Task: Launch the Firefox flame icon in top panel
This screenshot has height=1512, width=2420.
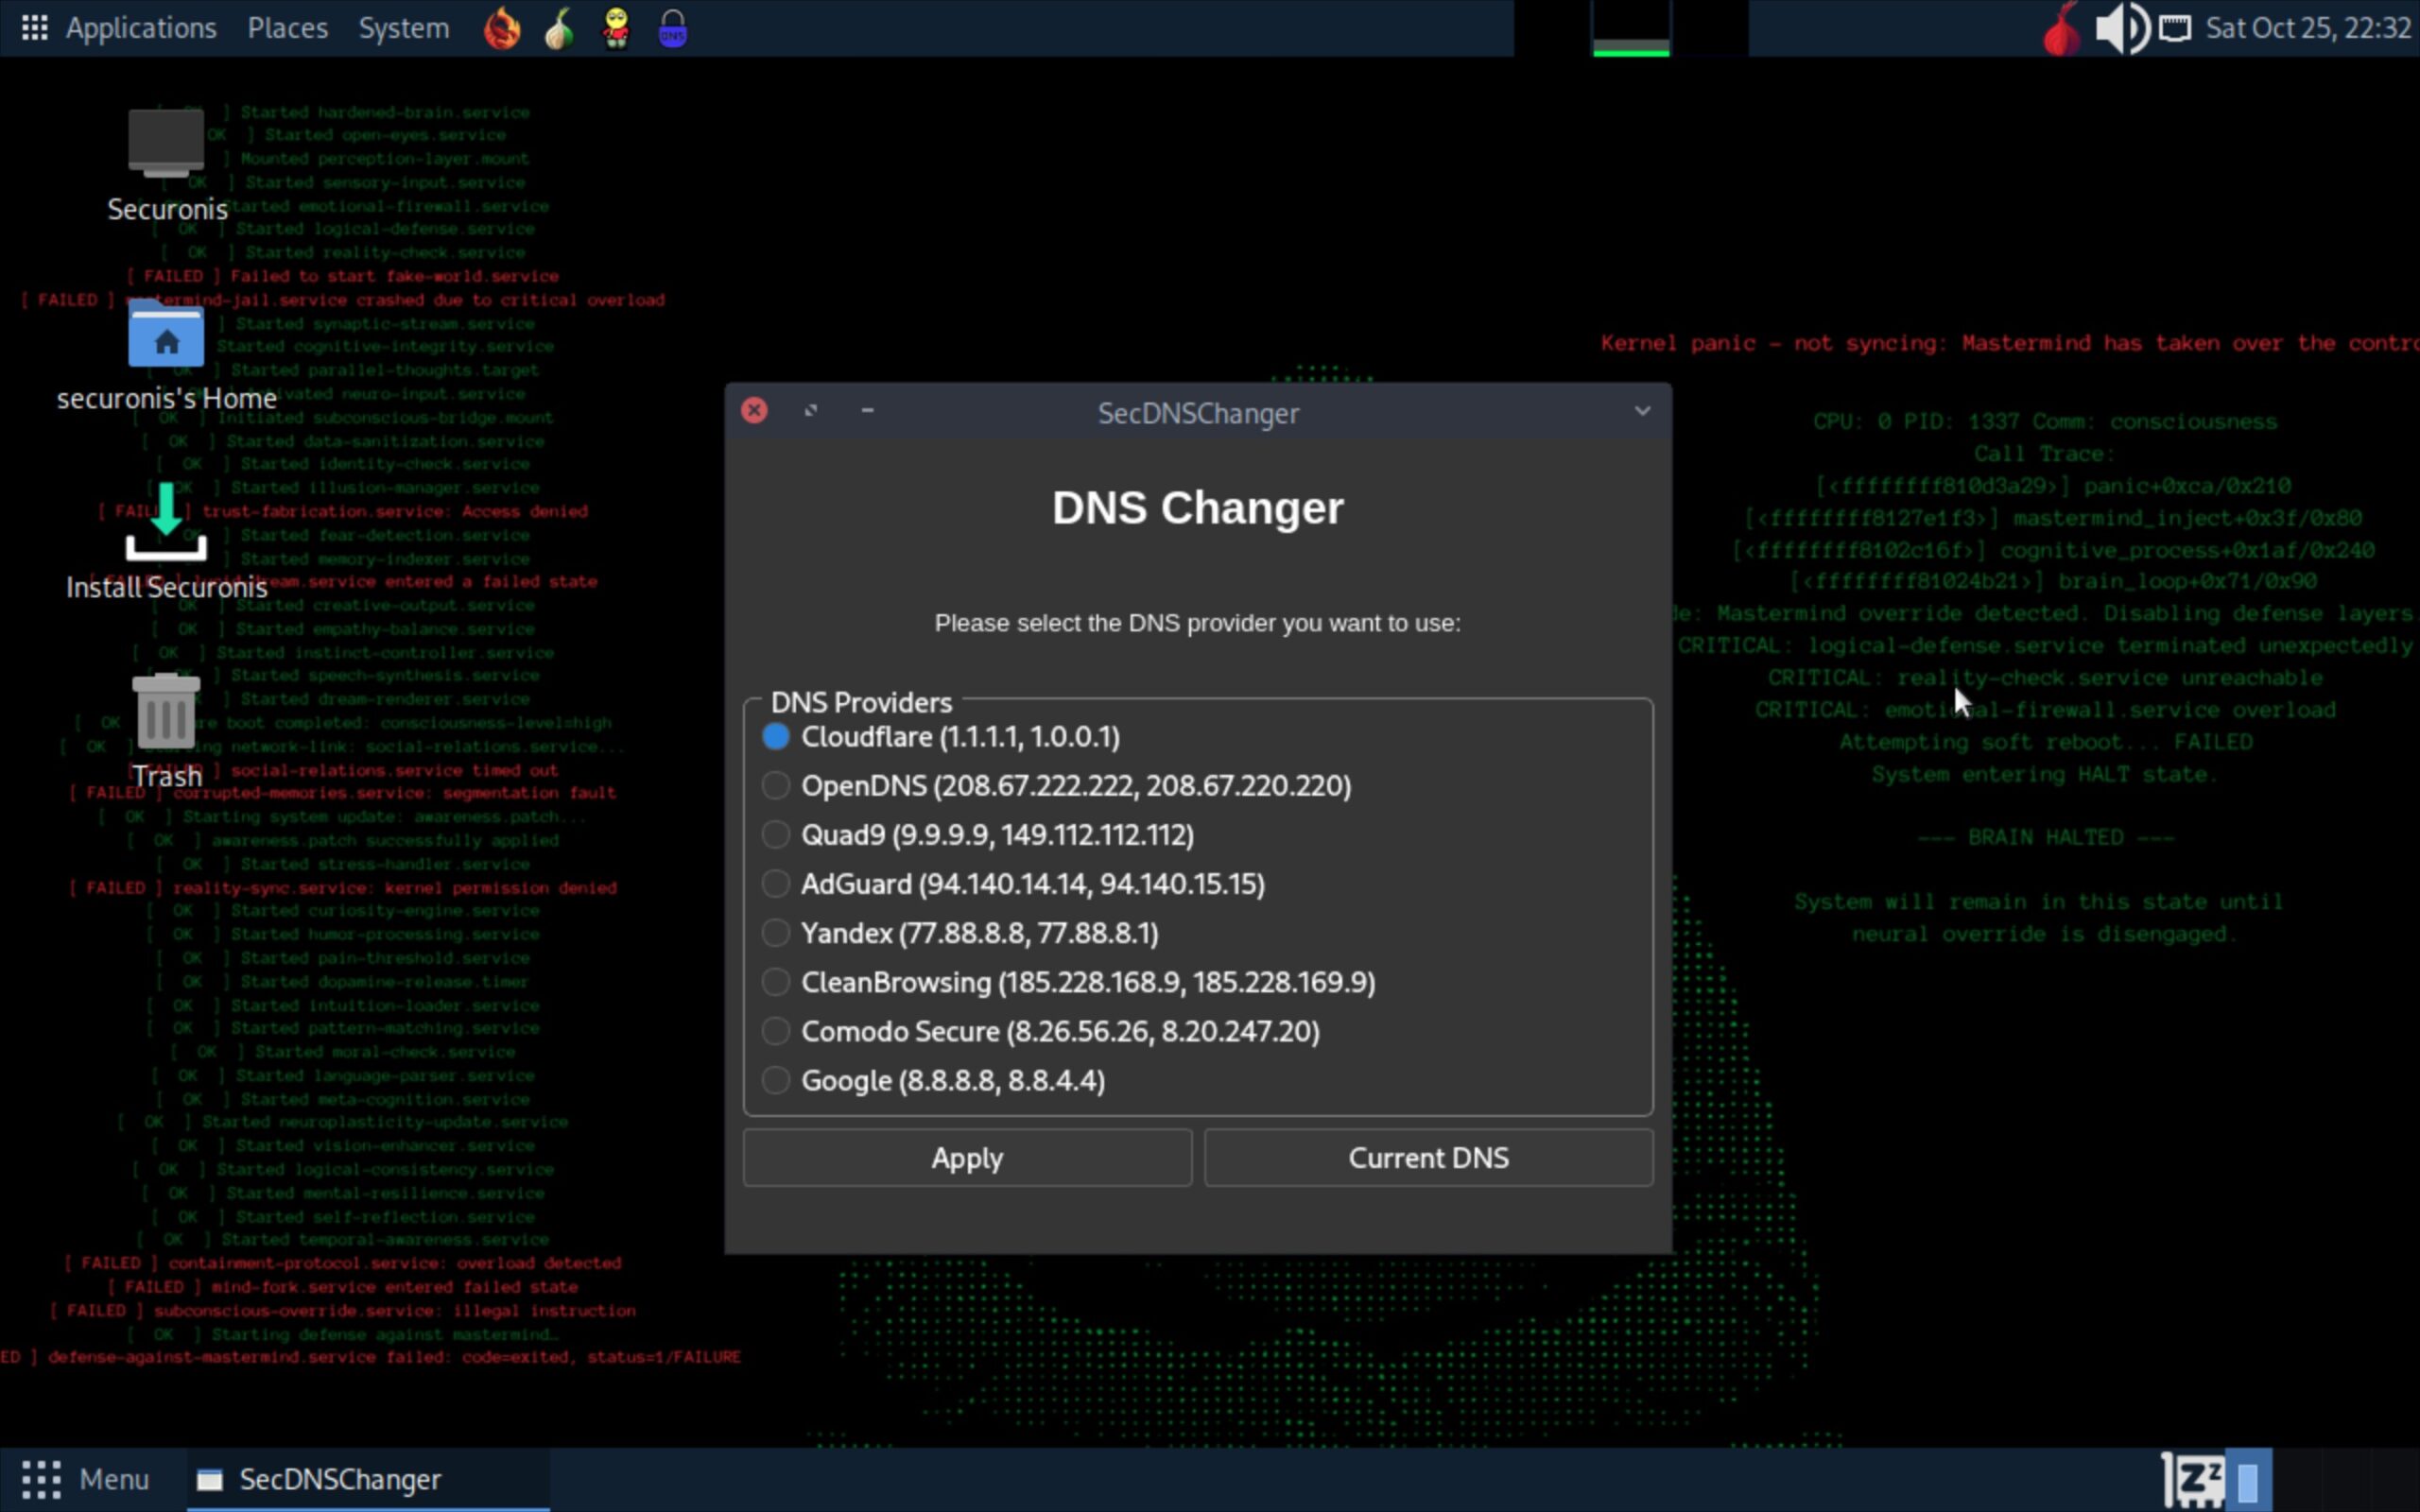Action: [x=502, y=28]
